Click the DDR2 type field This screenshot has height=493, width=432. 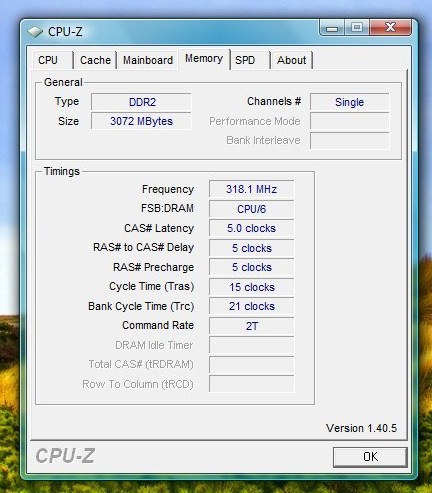click(x=141, y=102)
